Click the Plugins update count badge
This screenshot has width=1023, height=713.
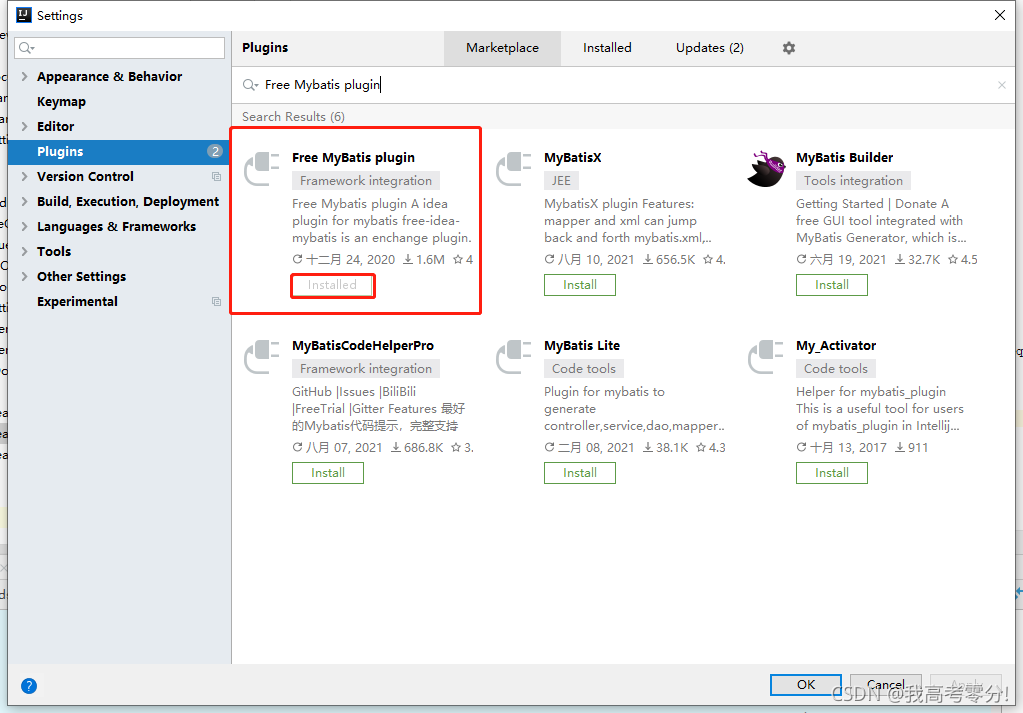coord(215,151)
